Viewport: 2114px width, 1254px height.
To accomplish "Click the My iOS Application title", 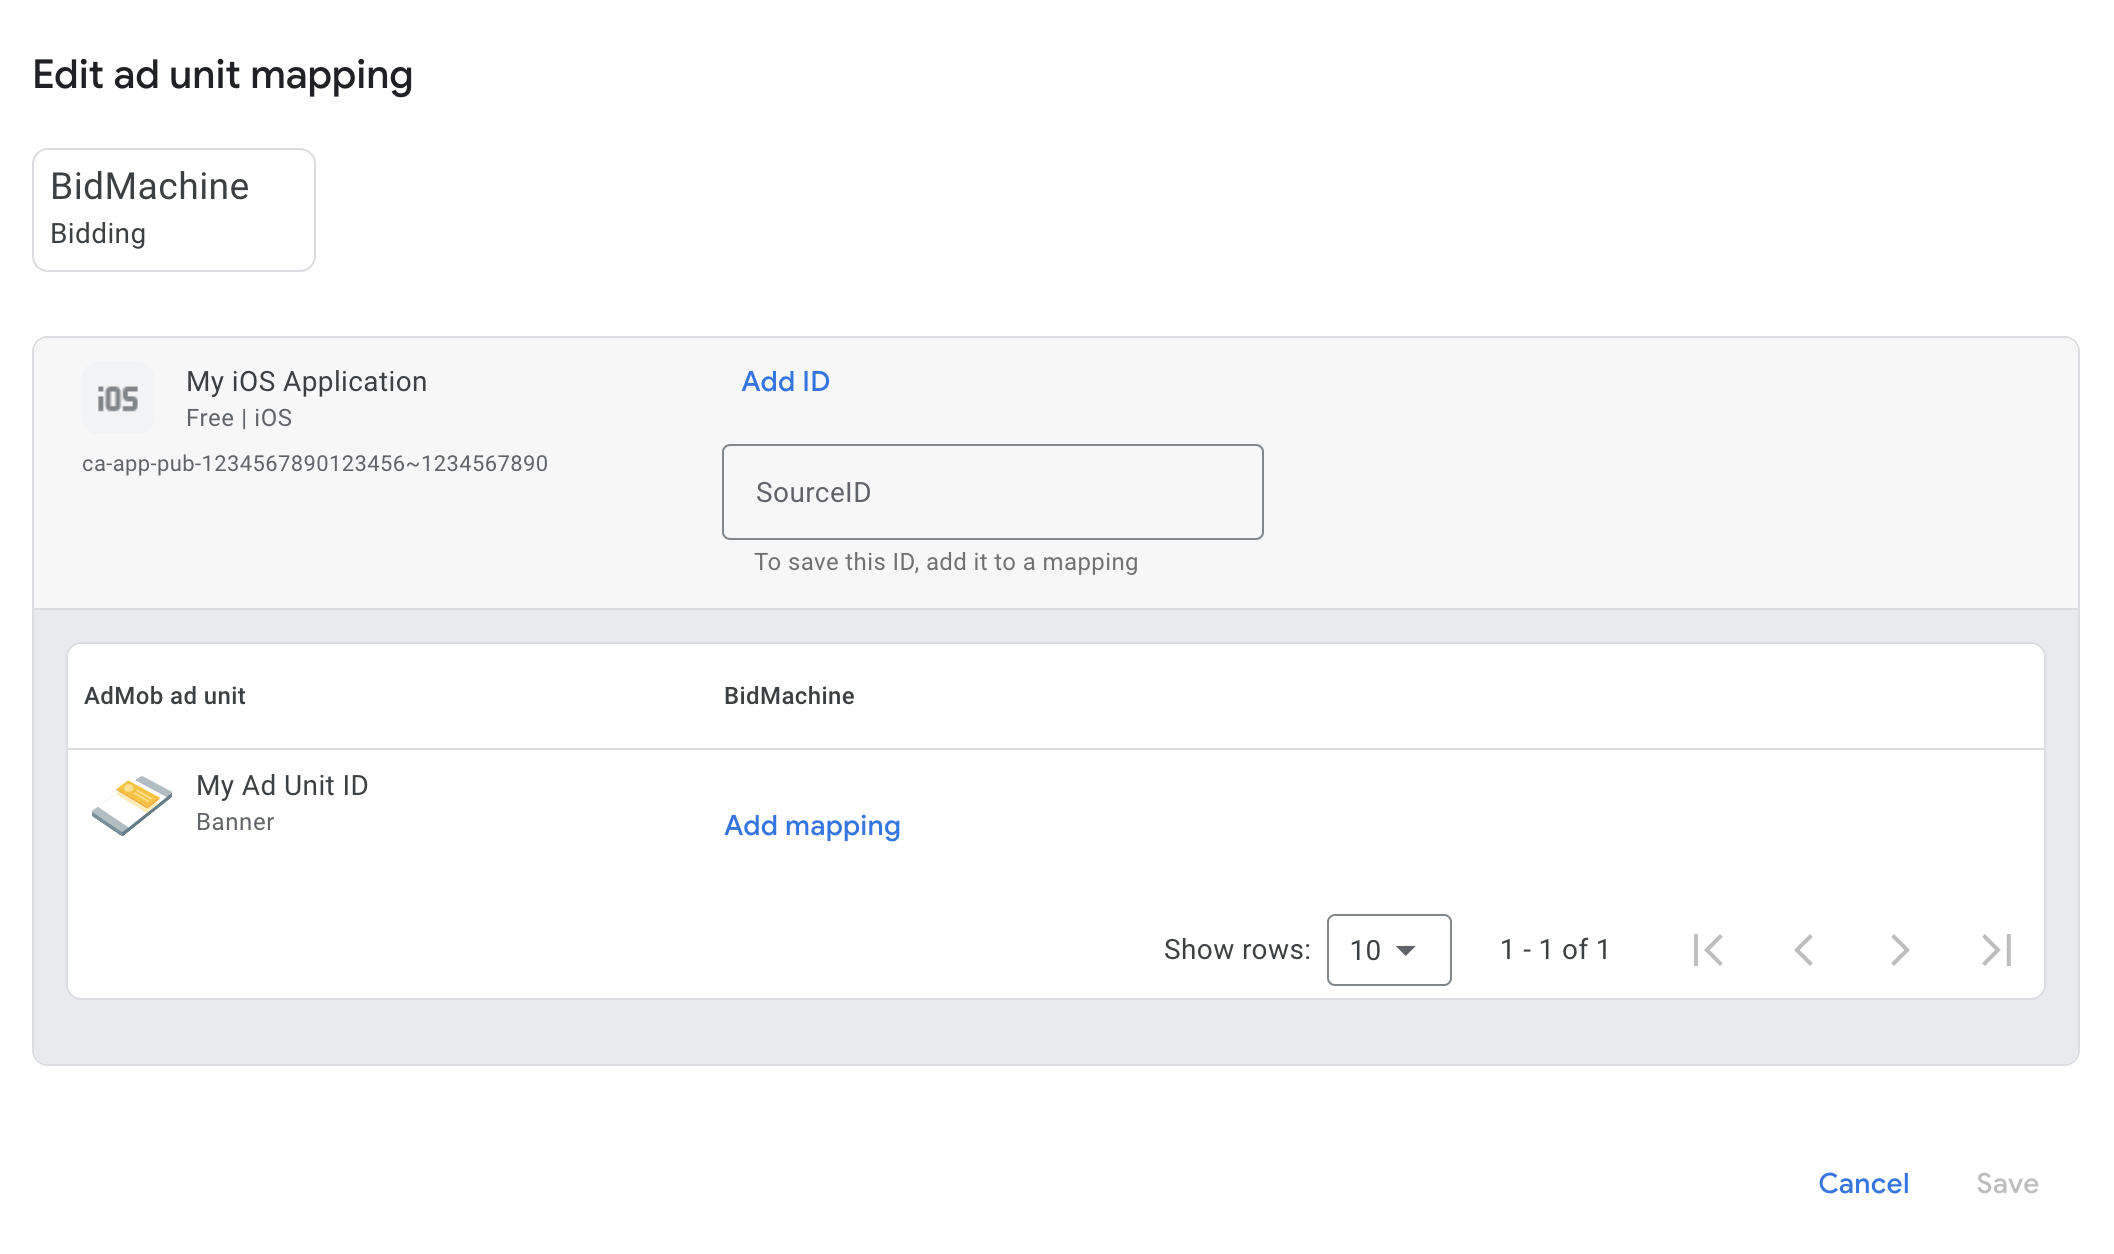I will (x=306, y=382).
